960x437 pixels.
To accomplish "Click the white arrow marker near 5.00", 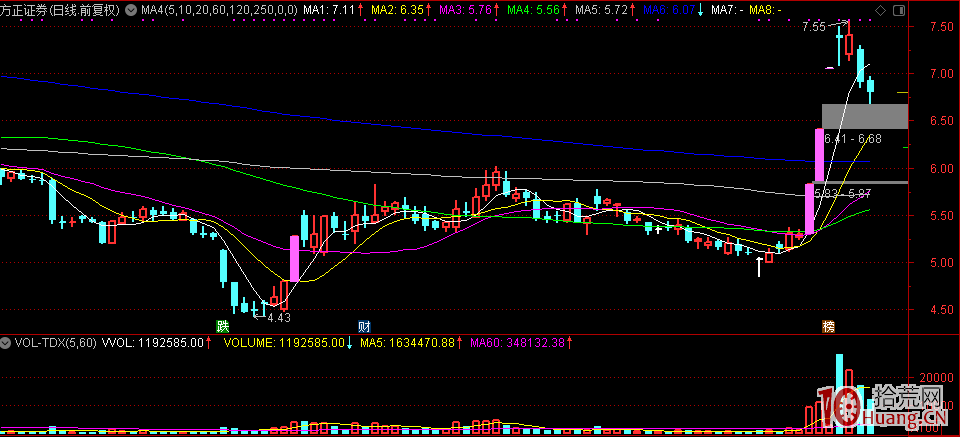I will tap(760, 267).
